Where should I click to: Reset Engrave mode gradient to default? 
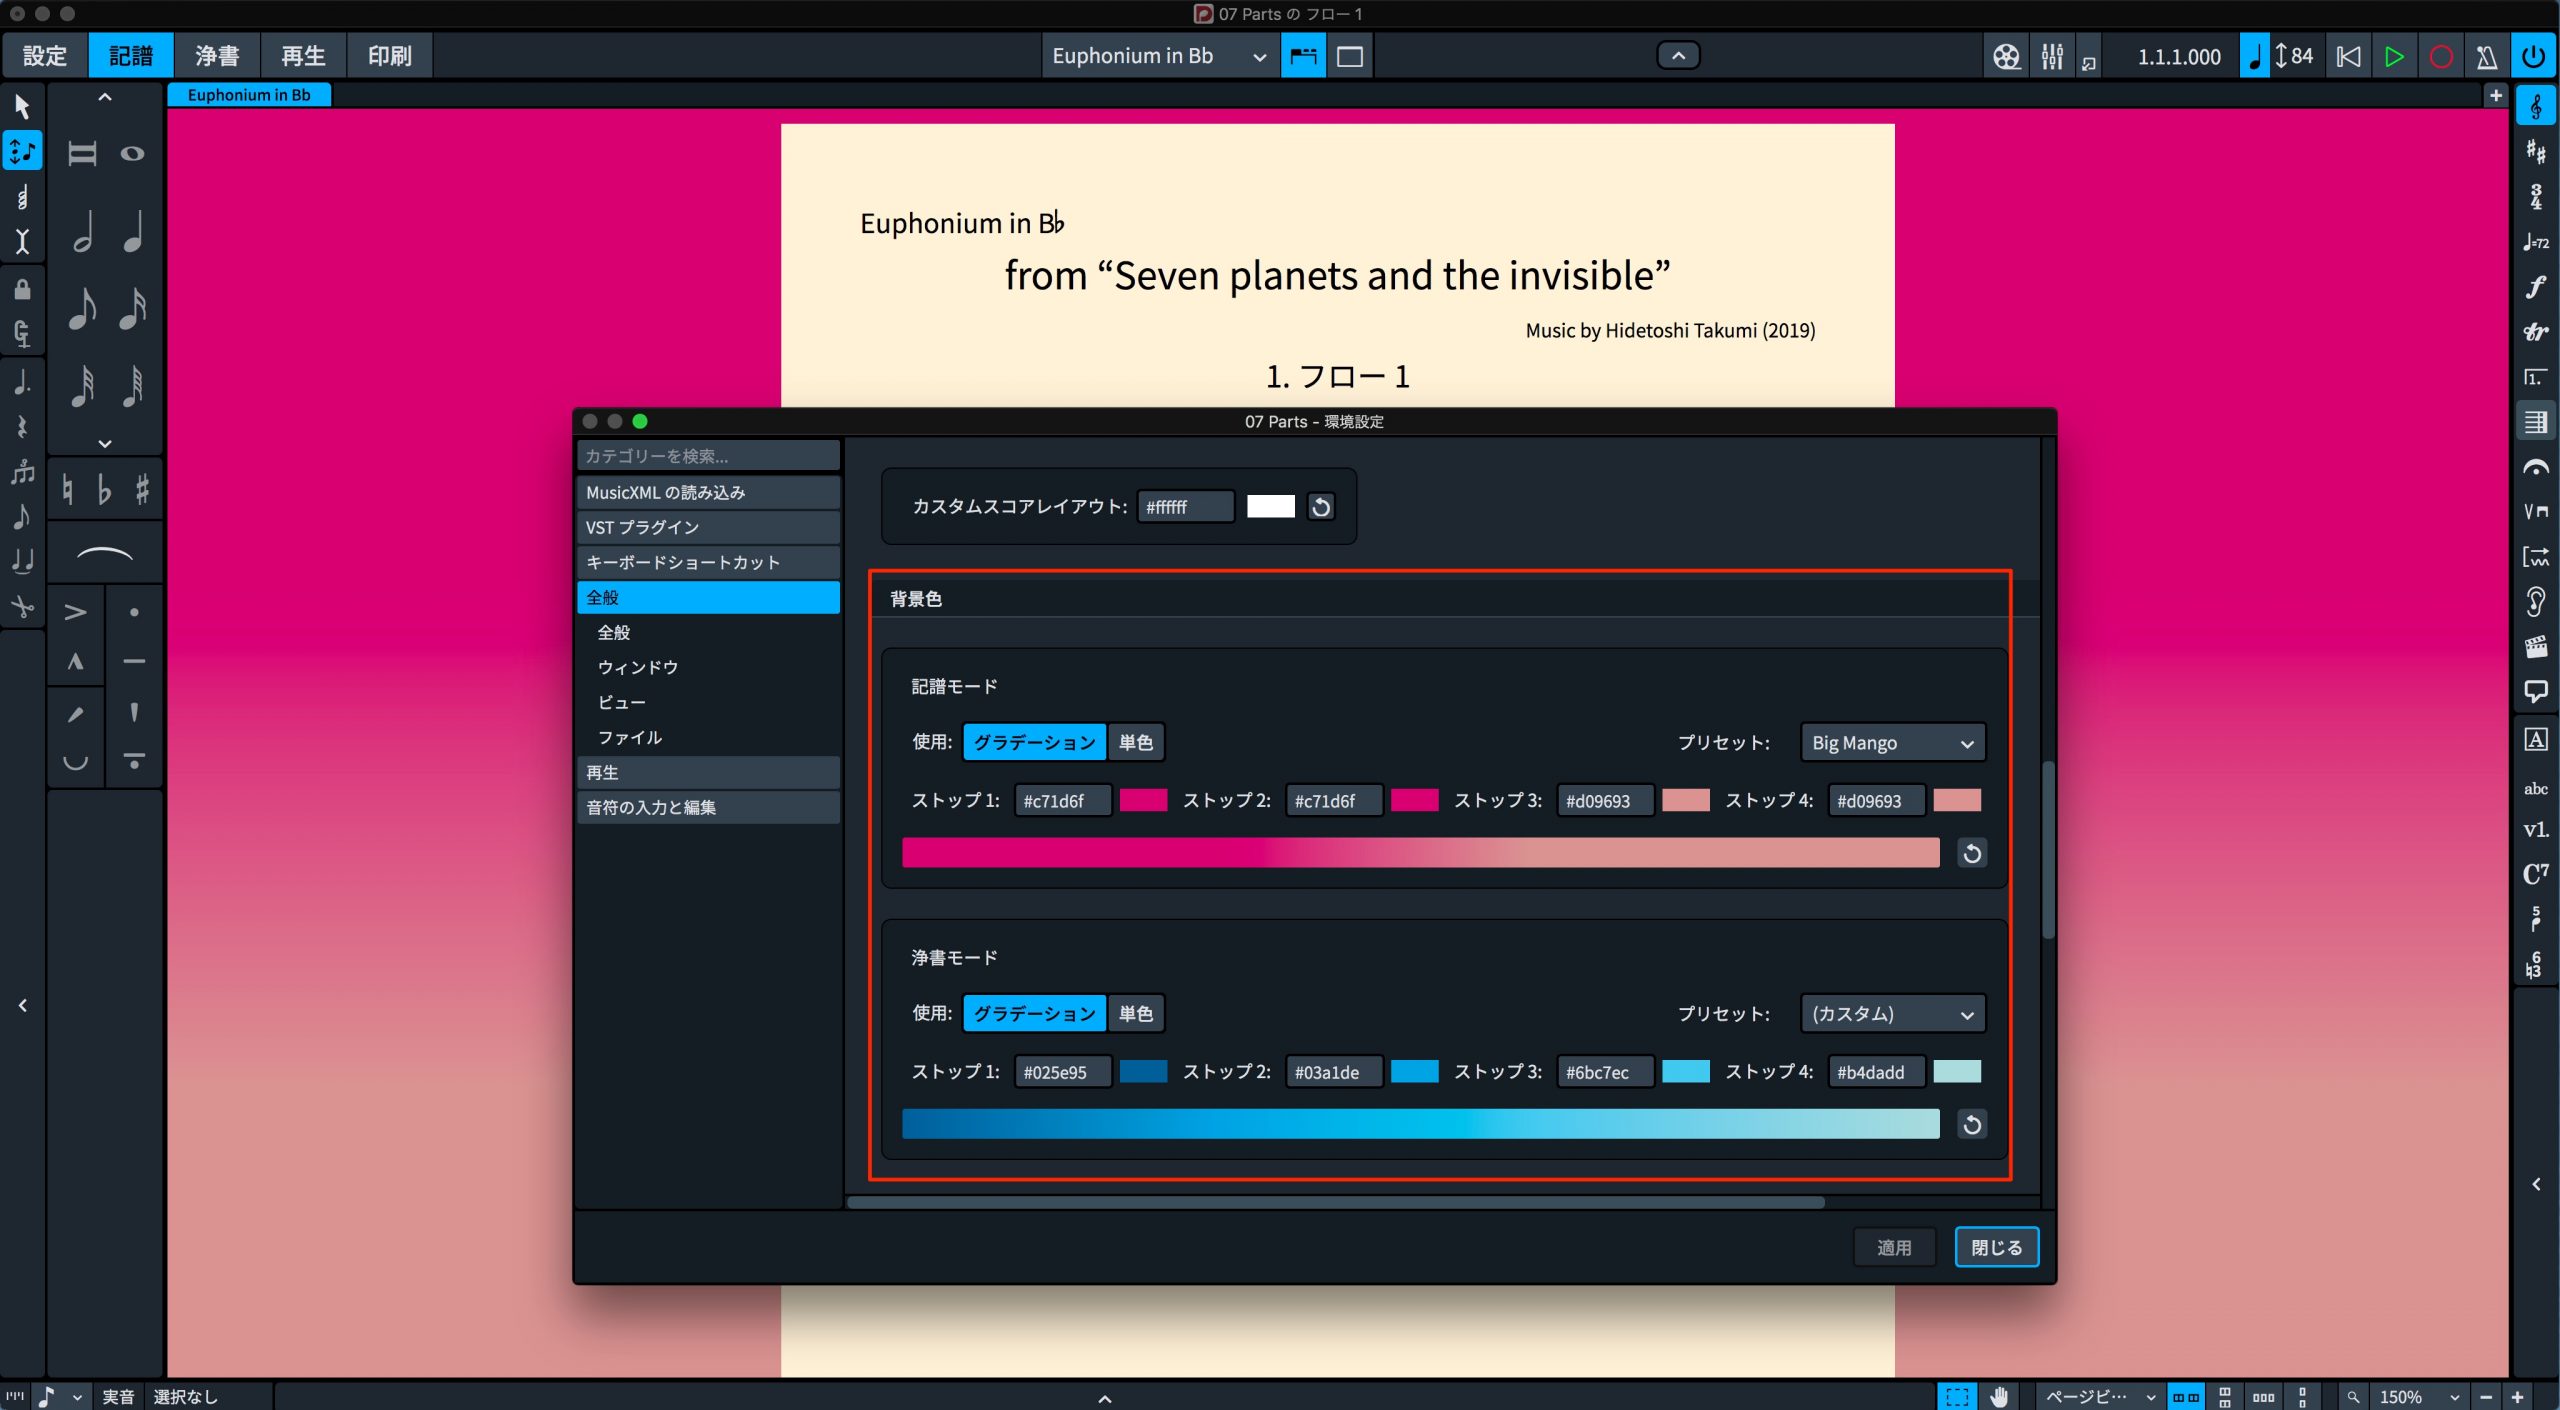click(x=1971, y=1124)
